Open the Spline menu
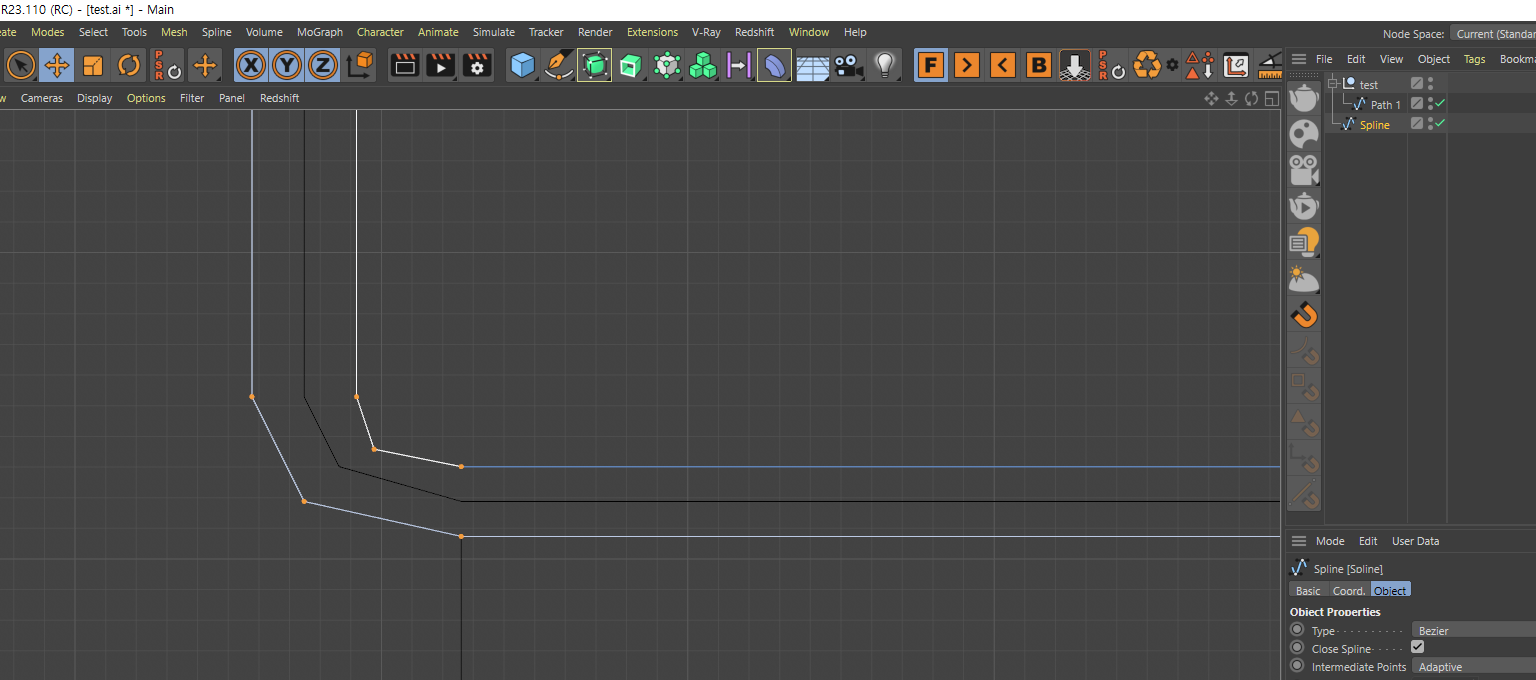1536x680 pixels. (x=216, y=32)
